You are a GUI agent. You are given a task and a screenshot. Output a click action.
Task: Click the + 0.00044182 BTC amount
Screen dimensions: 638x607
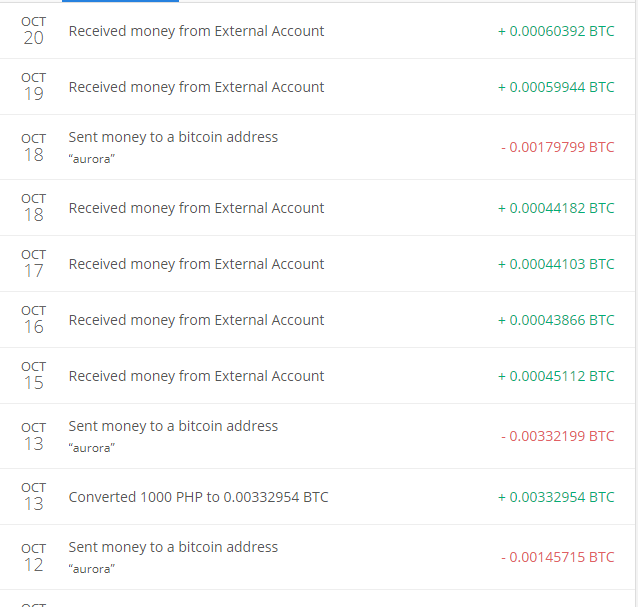[556, 208]
